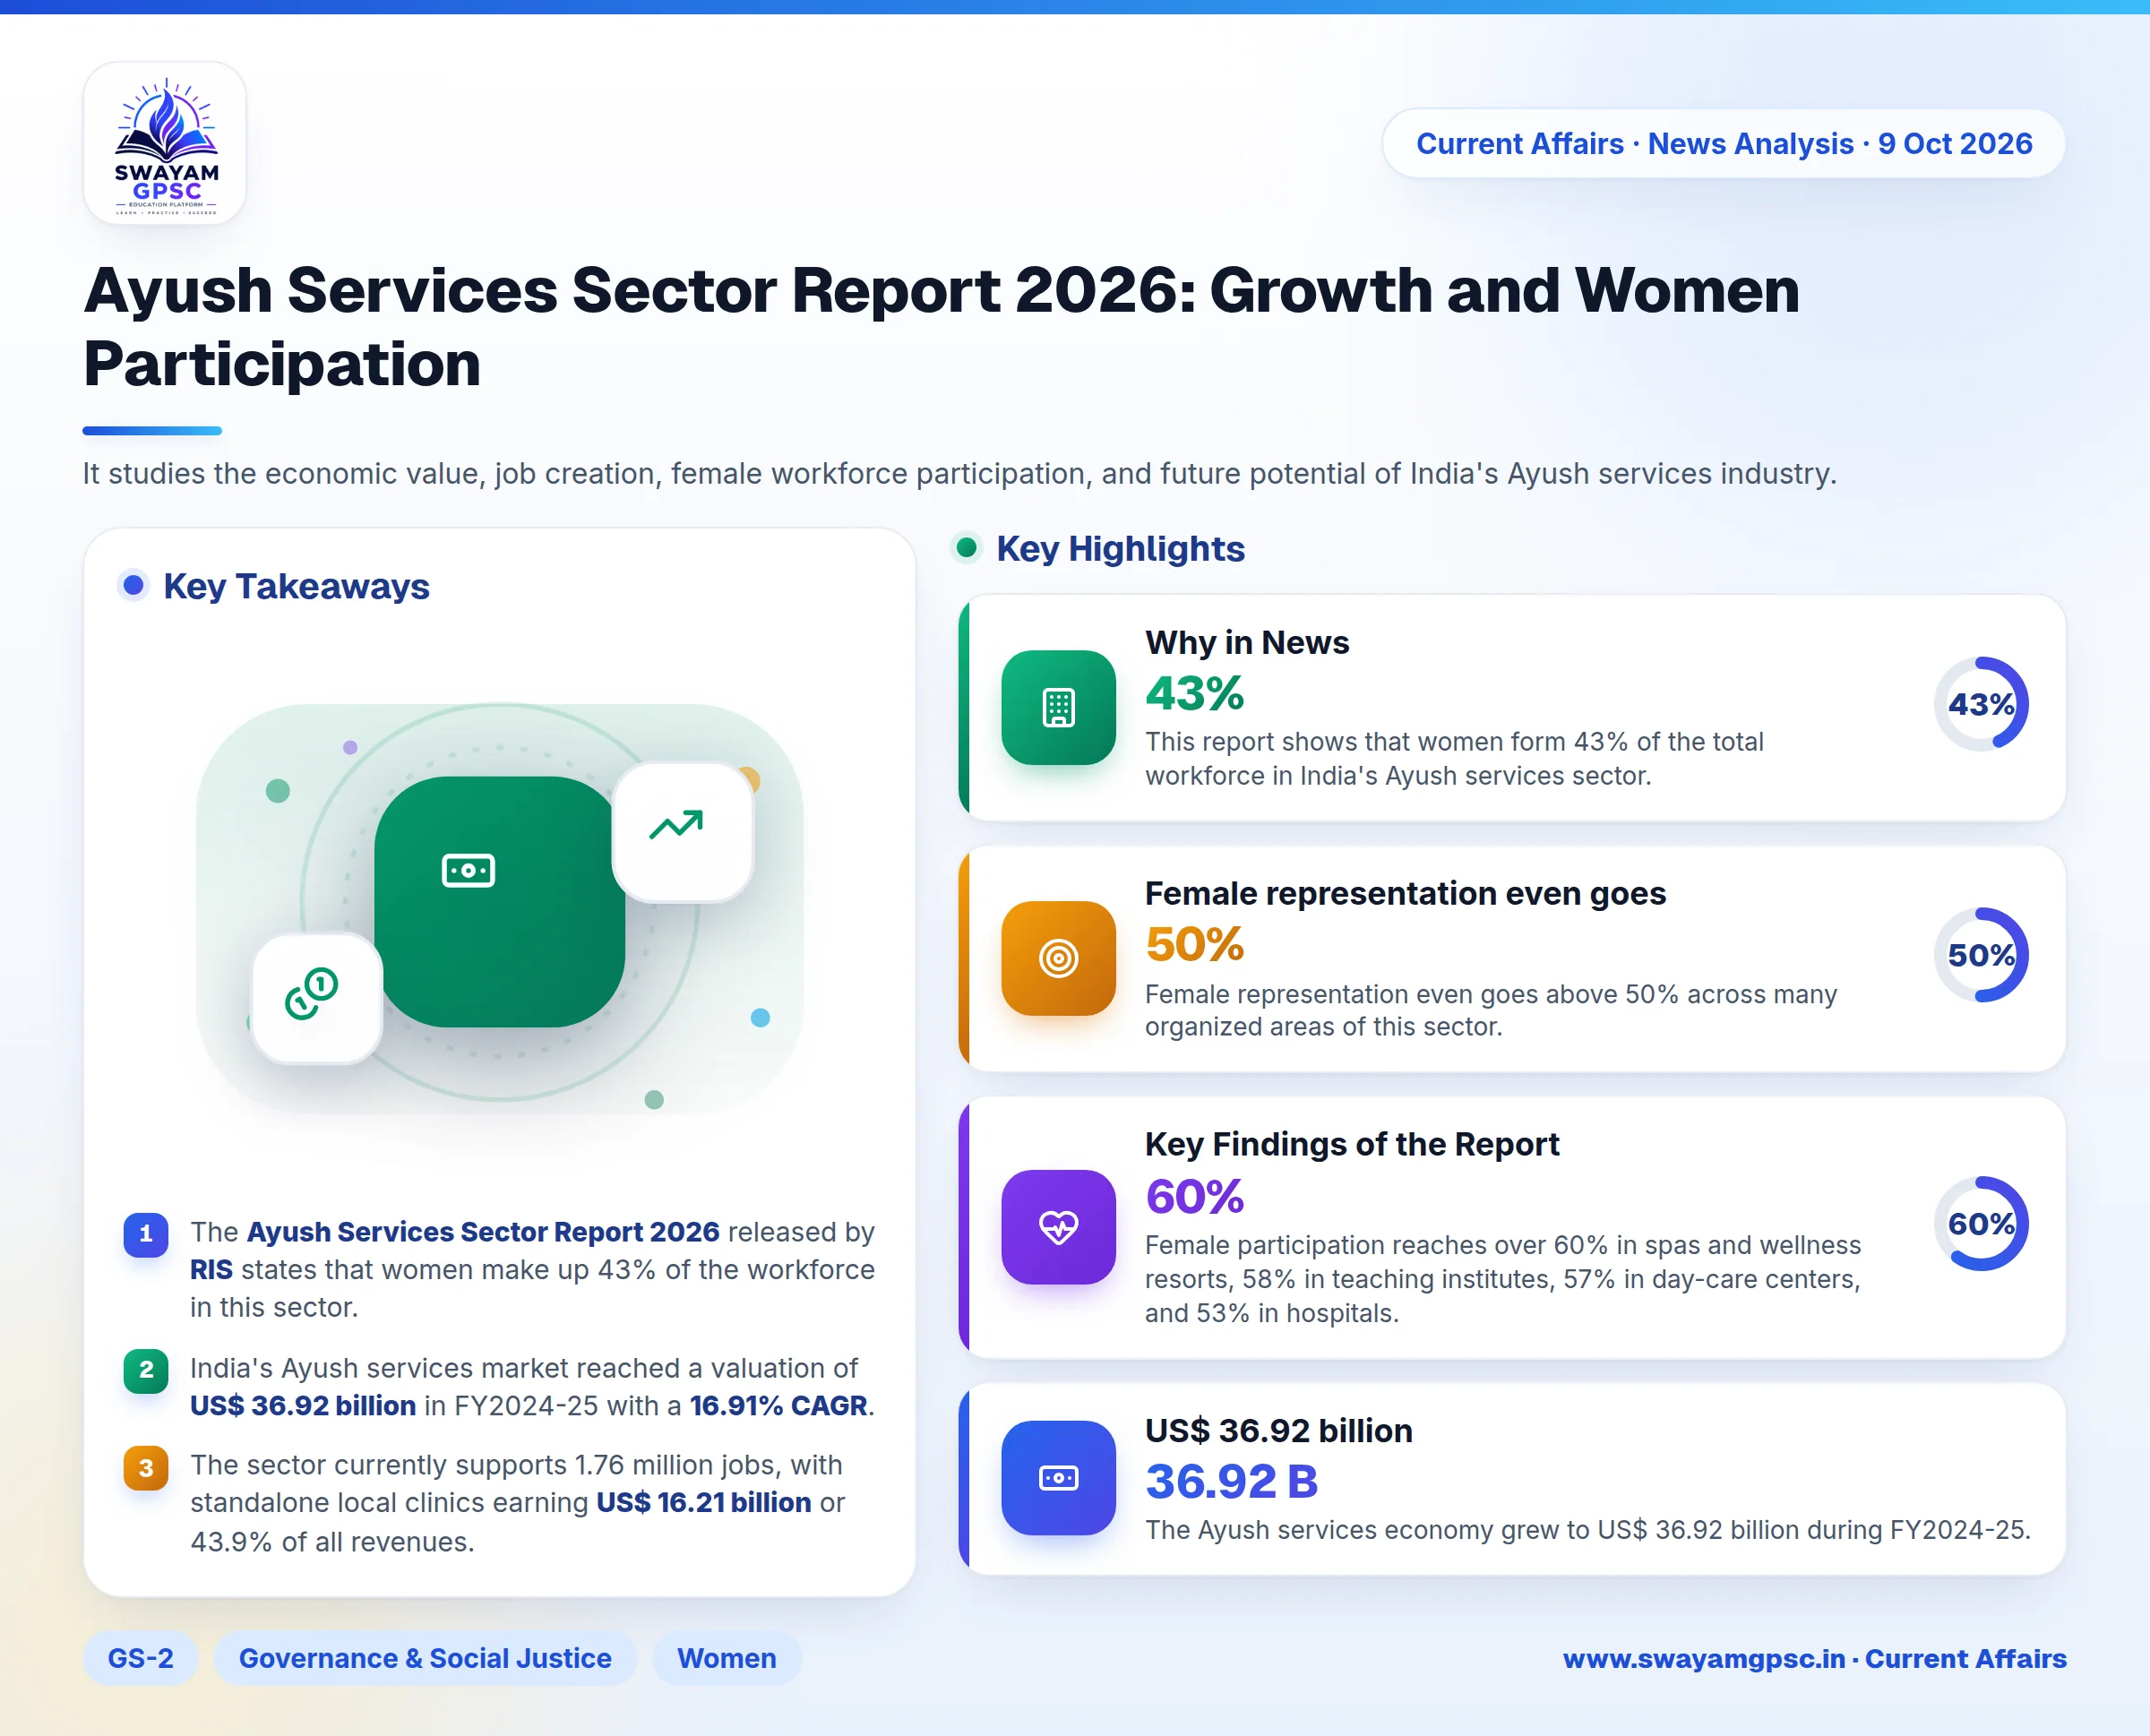The height and width of the screenshot is (1736, 2150).
Task: Click the bold US$ 36.92 billion text in takeaway 2
Action: (303, 1405)
